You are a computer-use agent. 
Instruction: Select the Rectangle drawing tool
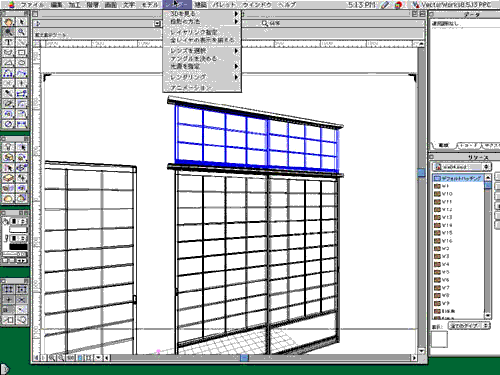pos(21,52)
